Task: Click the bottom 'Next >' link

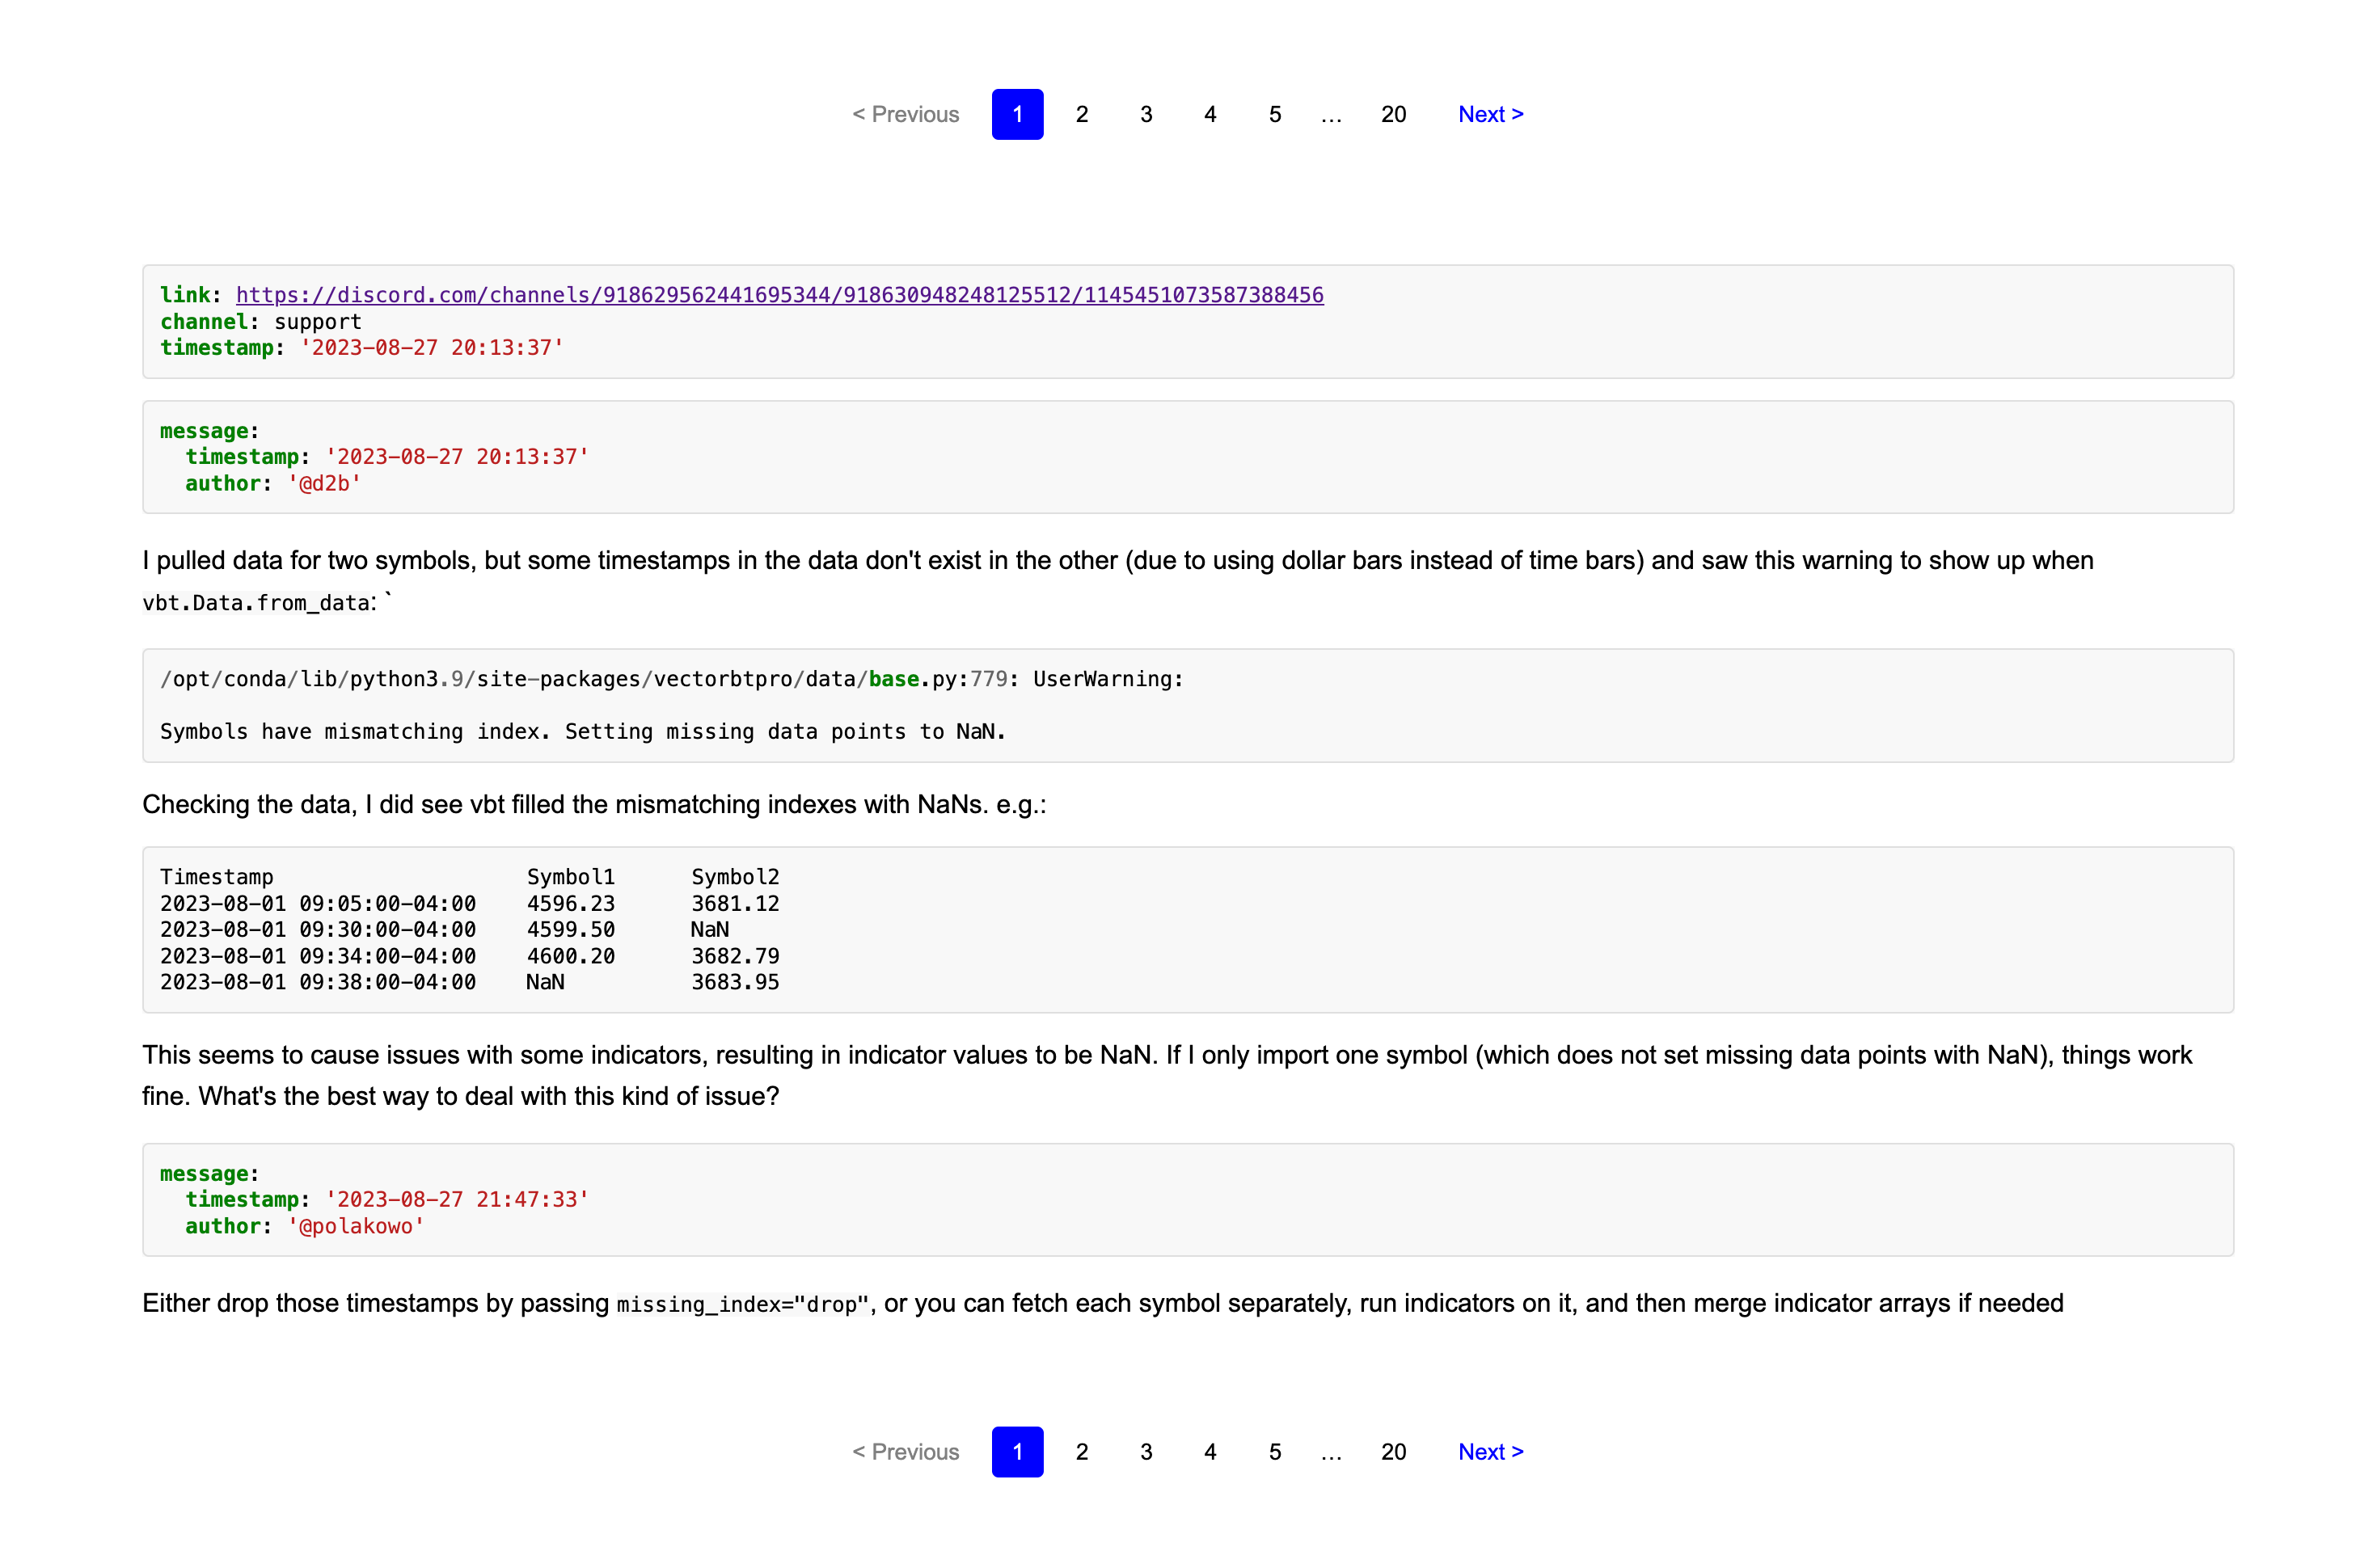Action: tap(1490, 1451)
